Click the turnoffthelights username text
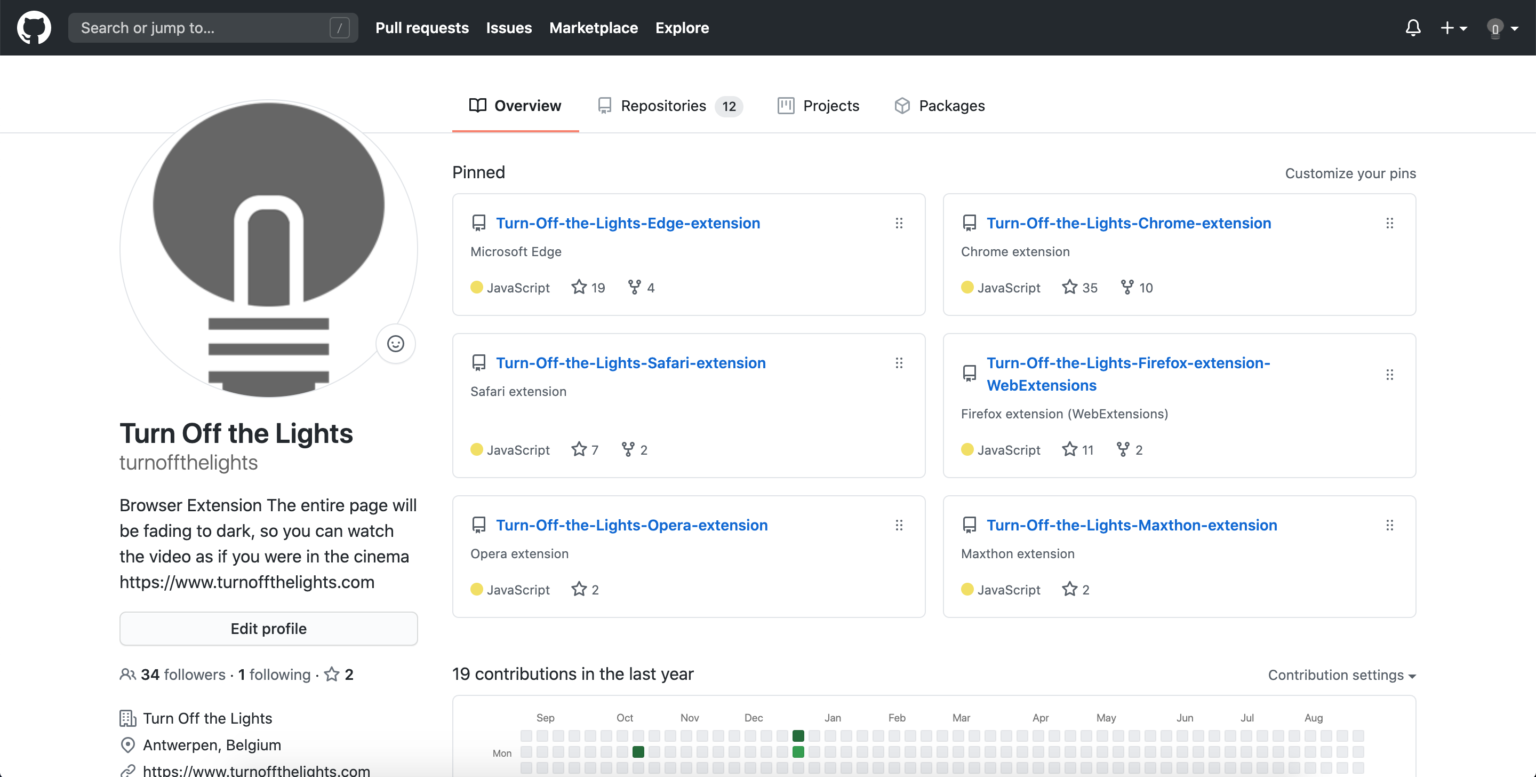This screenshot has height=777, width=1536. [189, 463]
